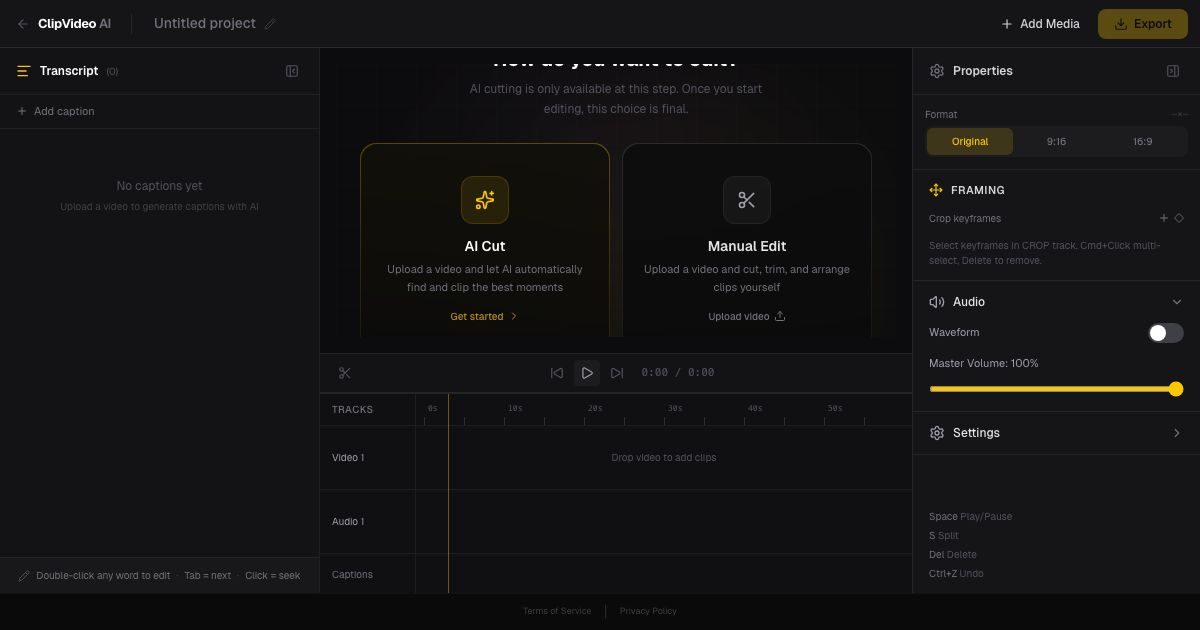1200x630 pixels.
Task: Click Get started on AI Cut
Action: coord(484,316)
